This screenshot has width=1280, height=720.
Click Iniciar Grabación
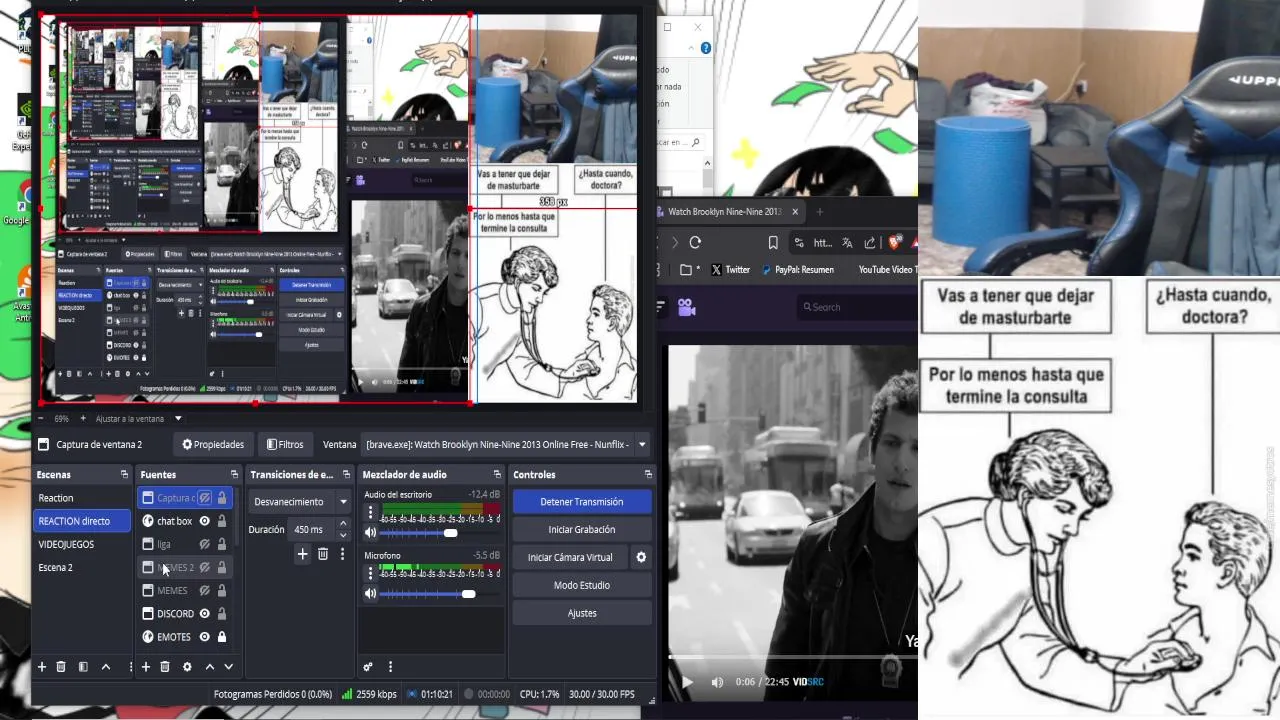[582, 530]
